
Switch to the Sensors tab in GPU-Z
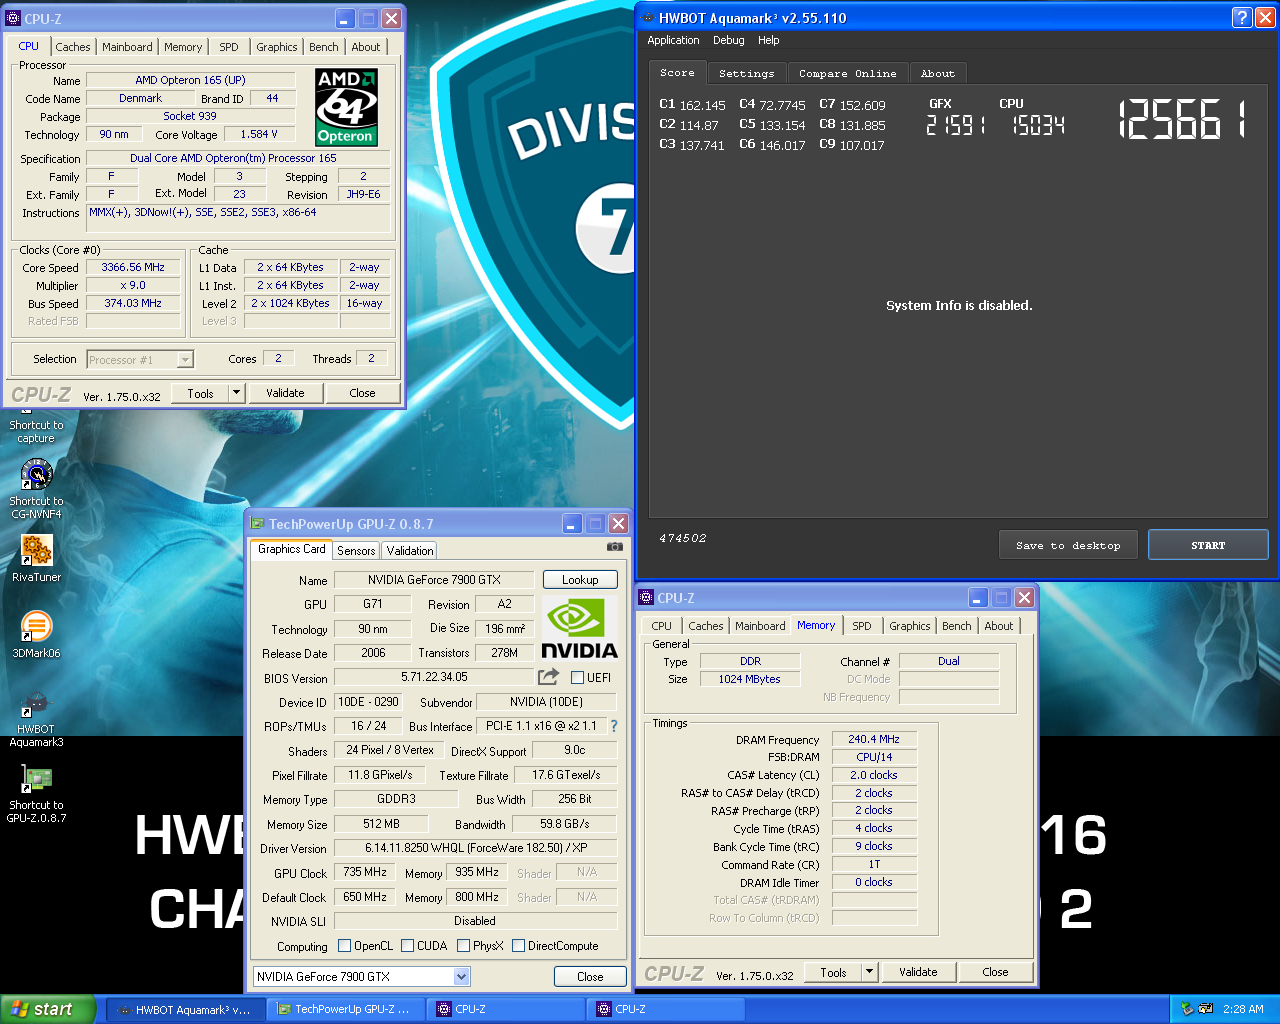pyautogui.click(x=356, y=550)
